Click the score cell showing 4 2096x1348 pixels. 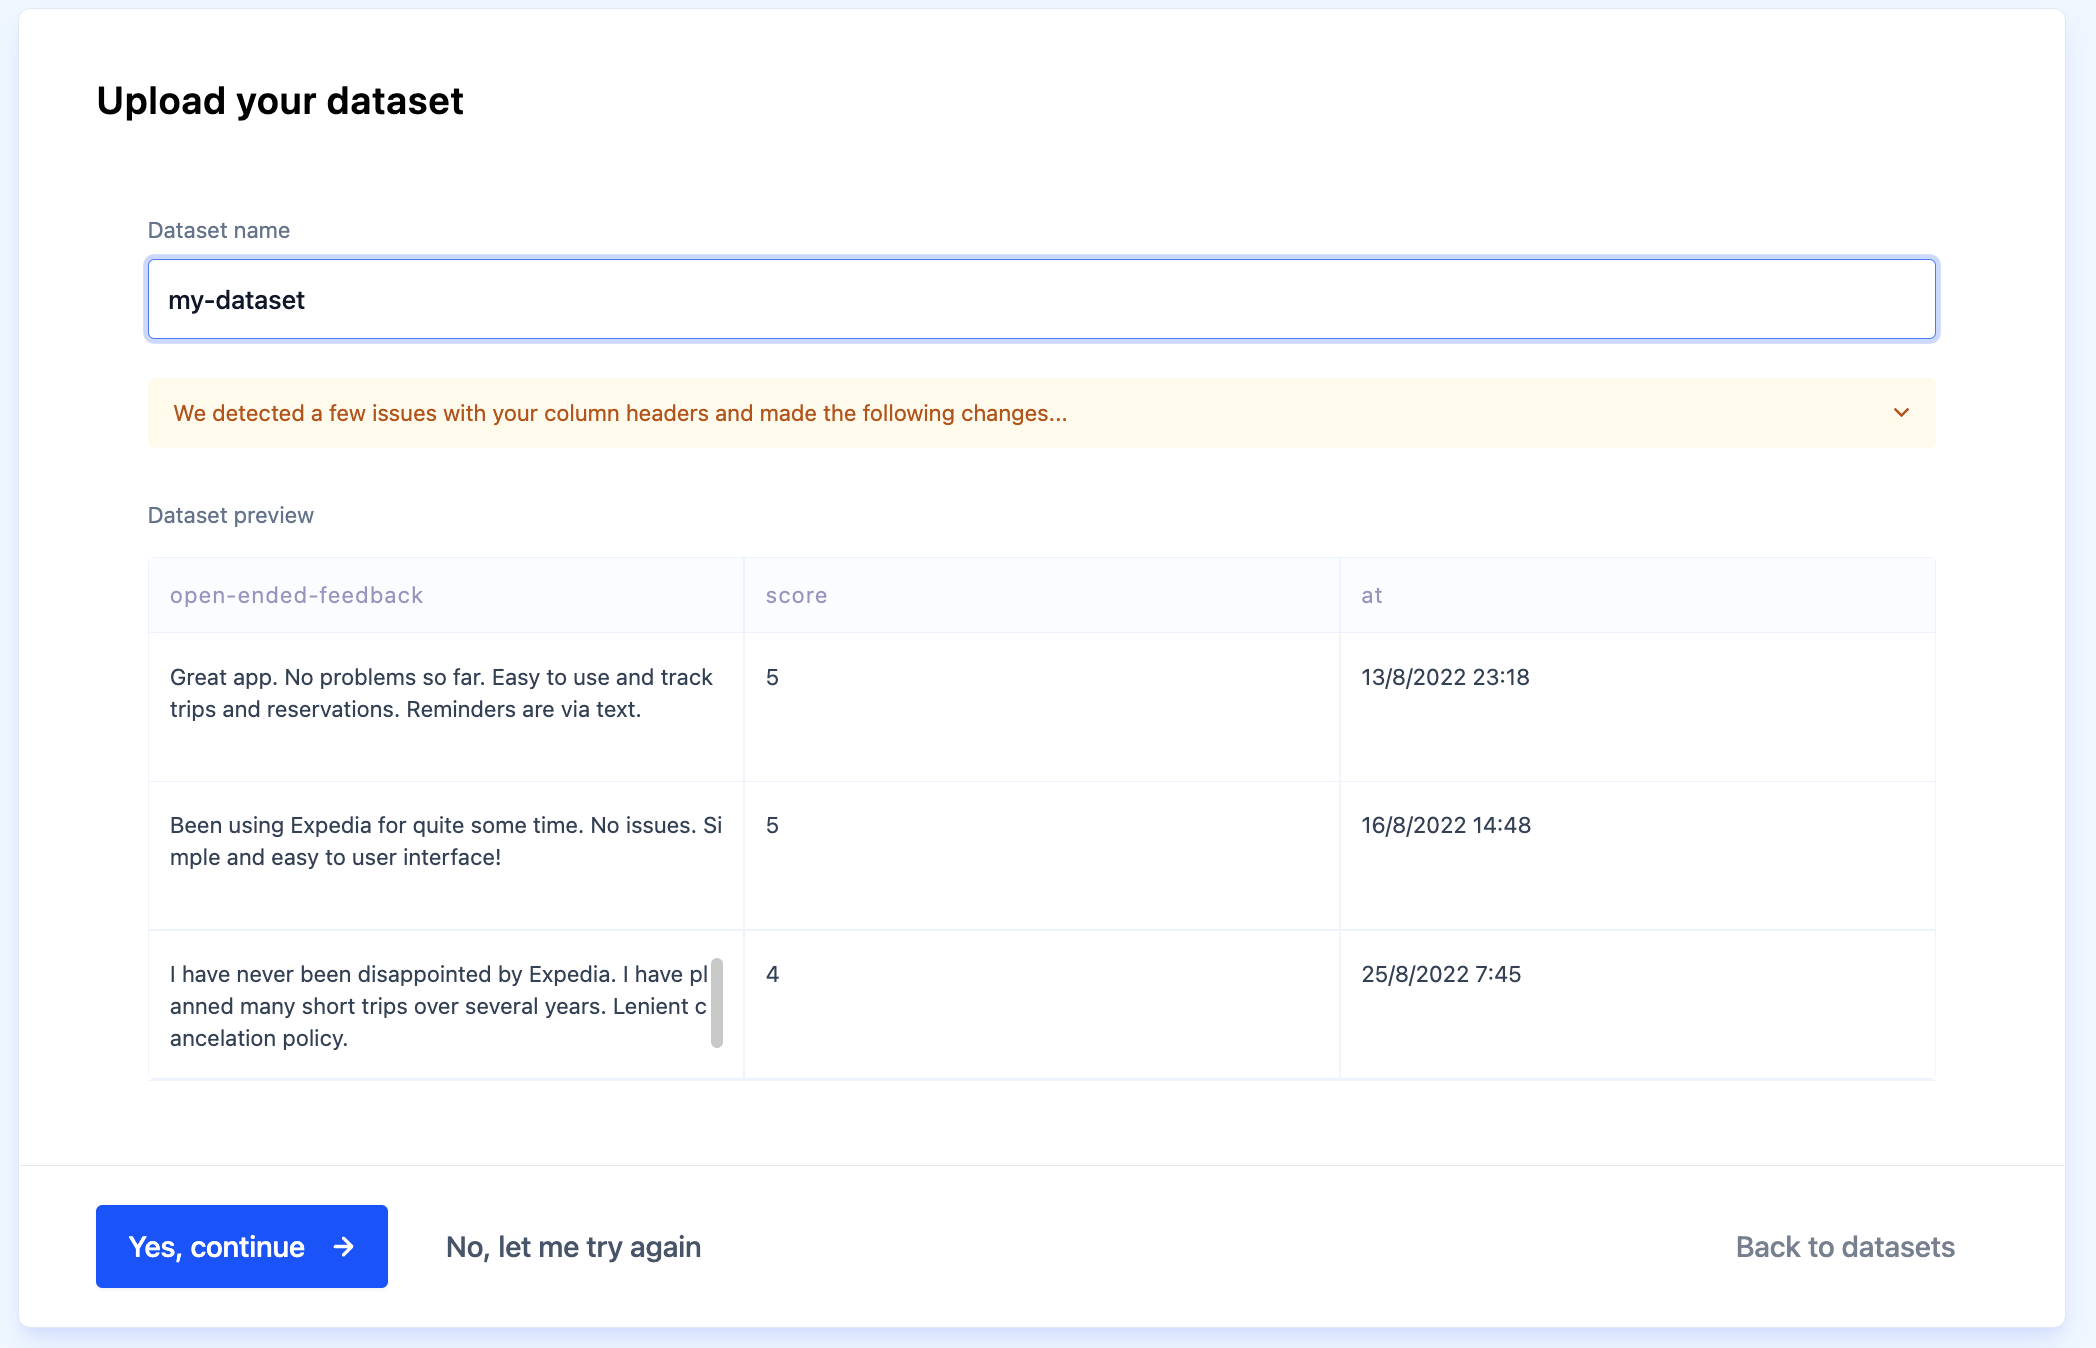click(x=772, y=974)
